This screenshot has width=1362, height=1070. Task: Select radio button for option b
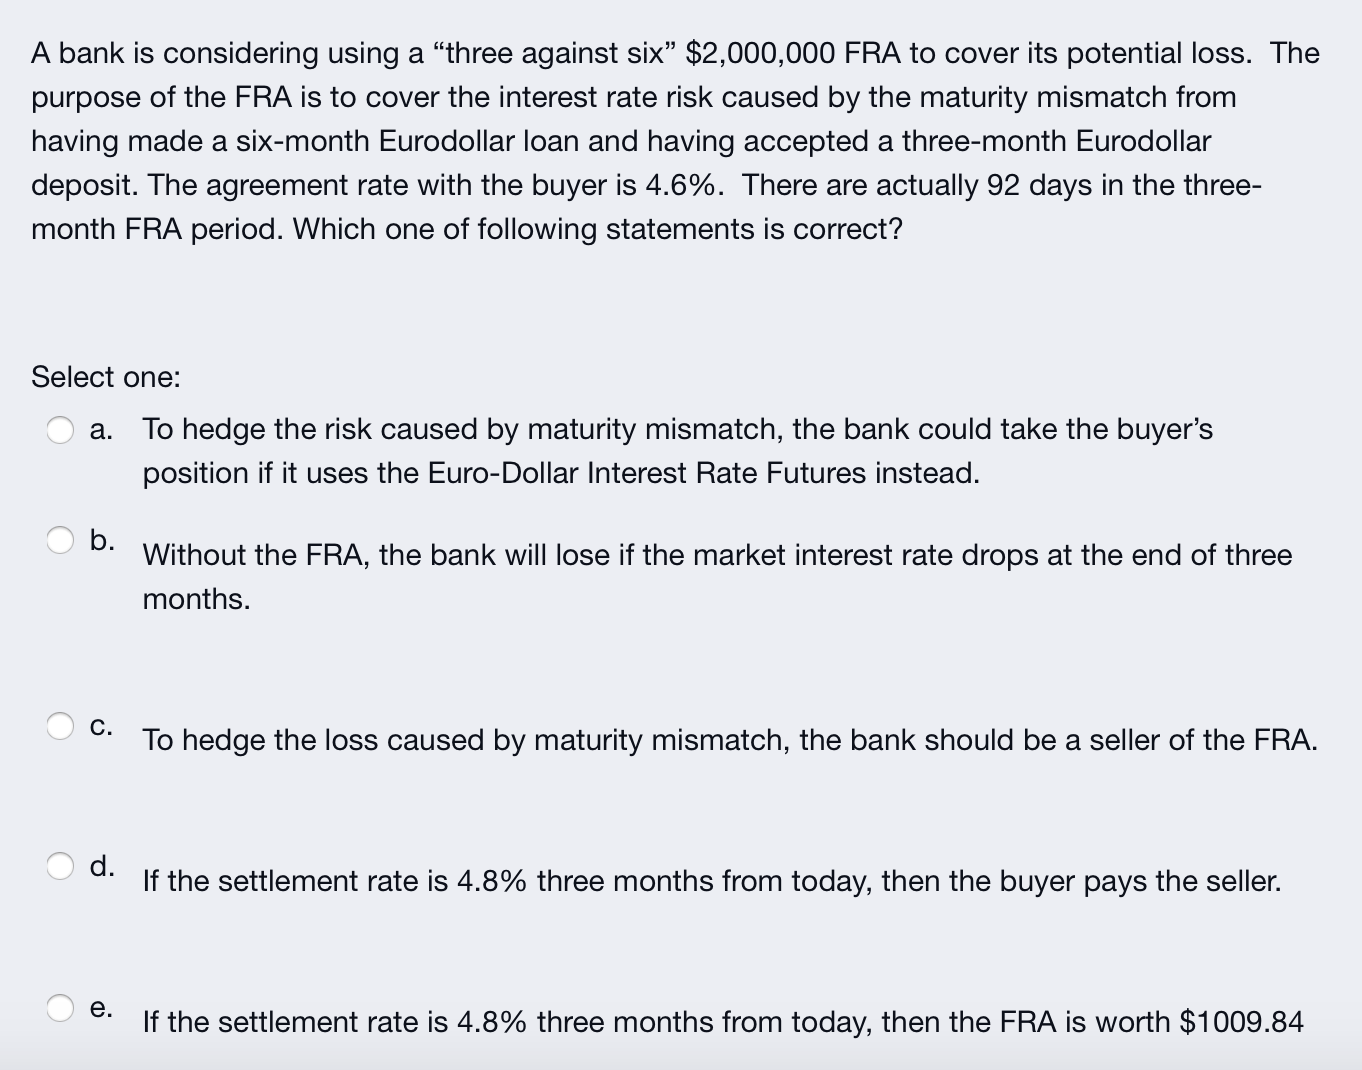[62, 539]
